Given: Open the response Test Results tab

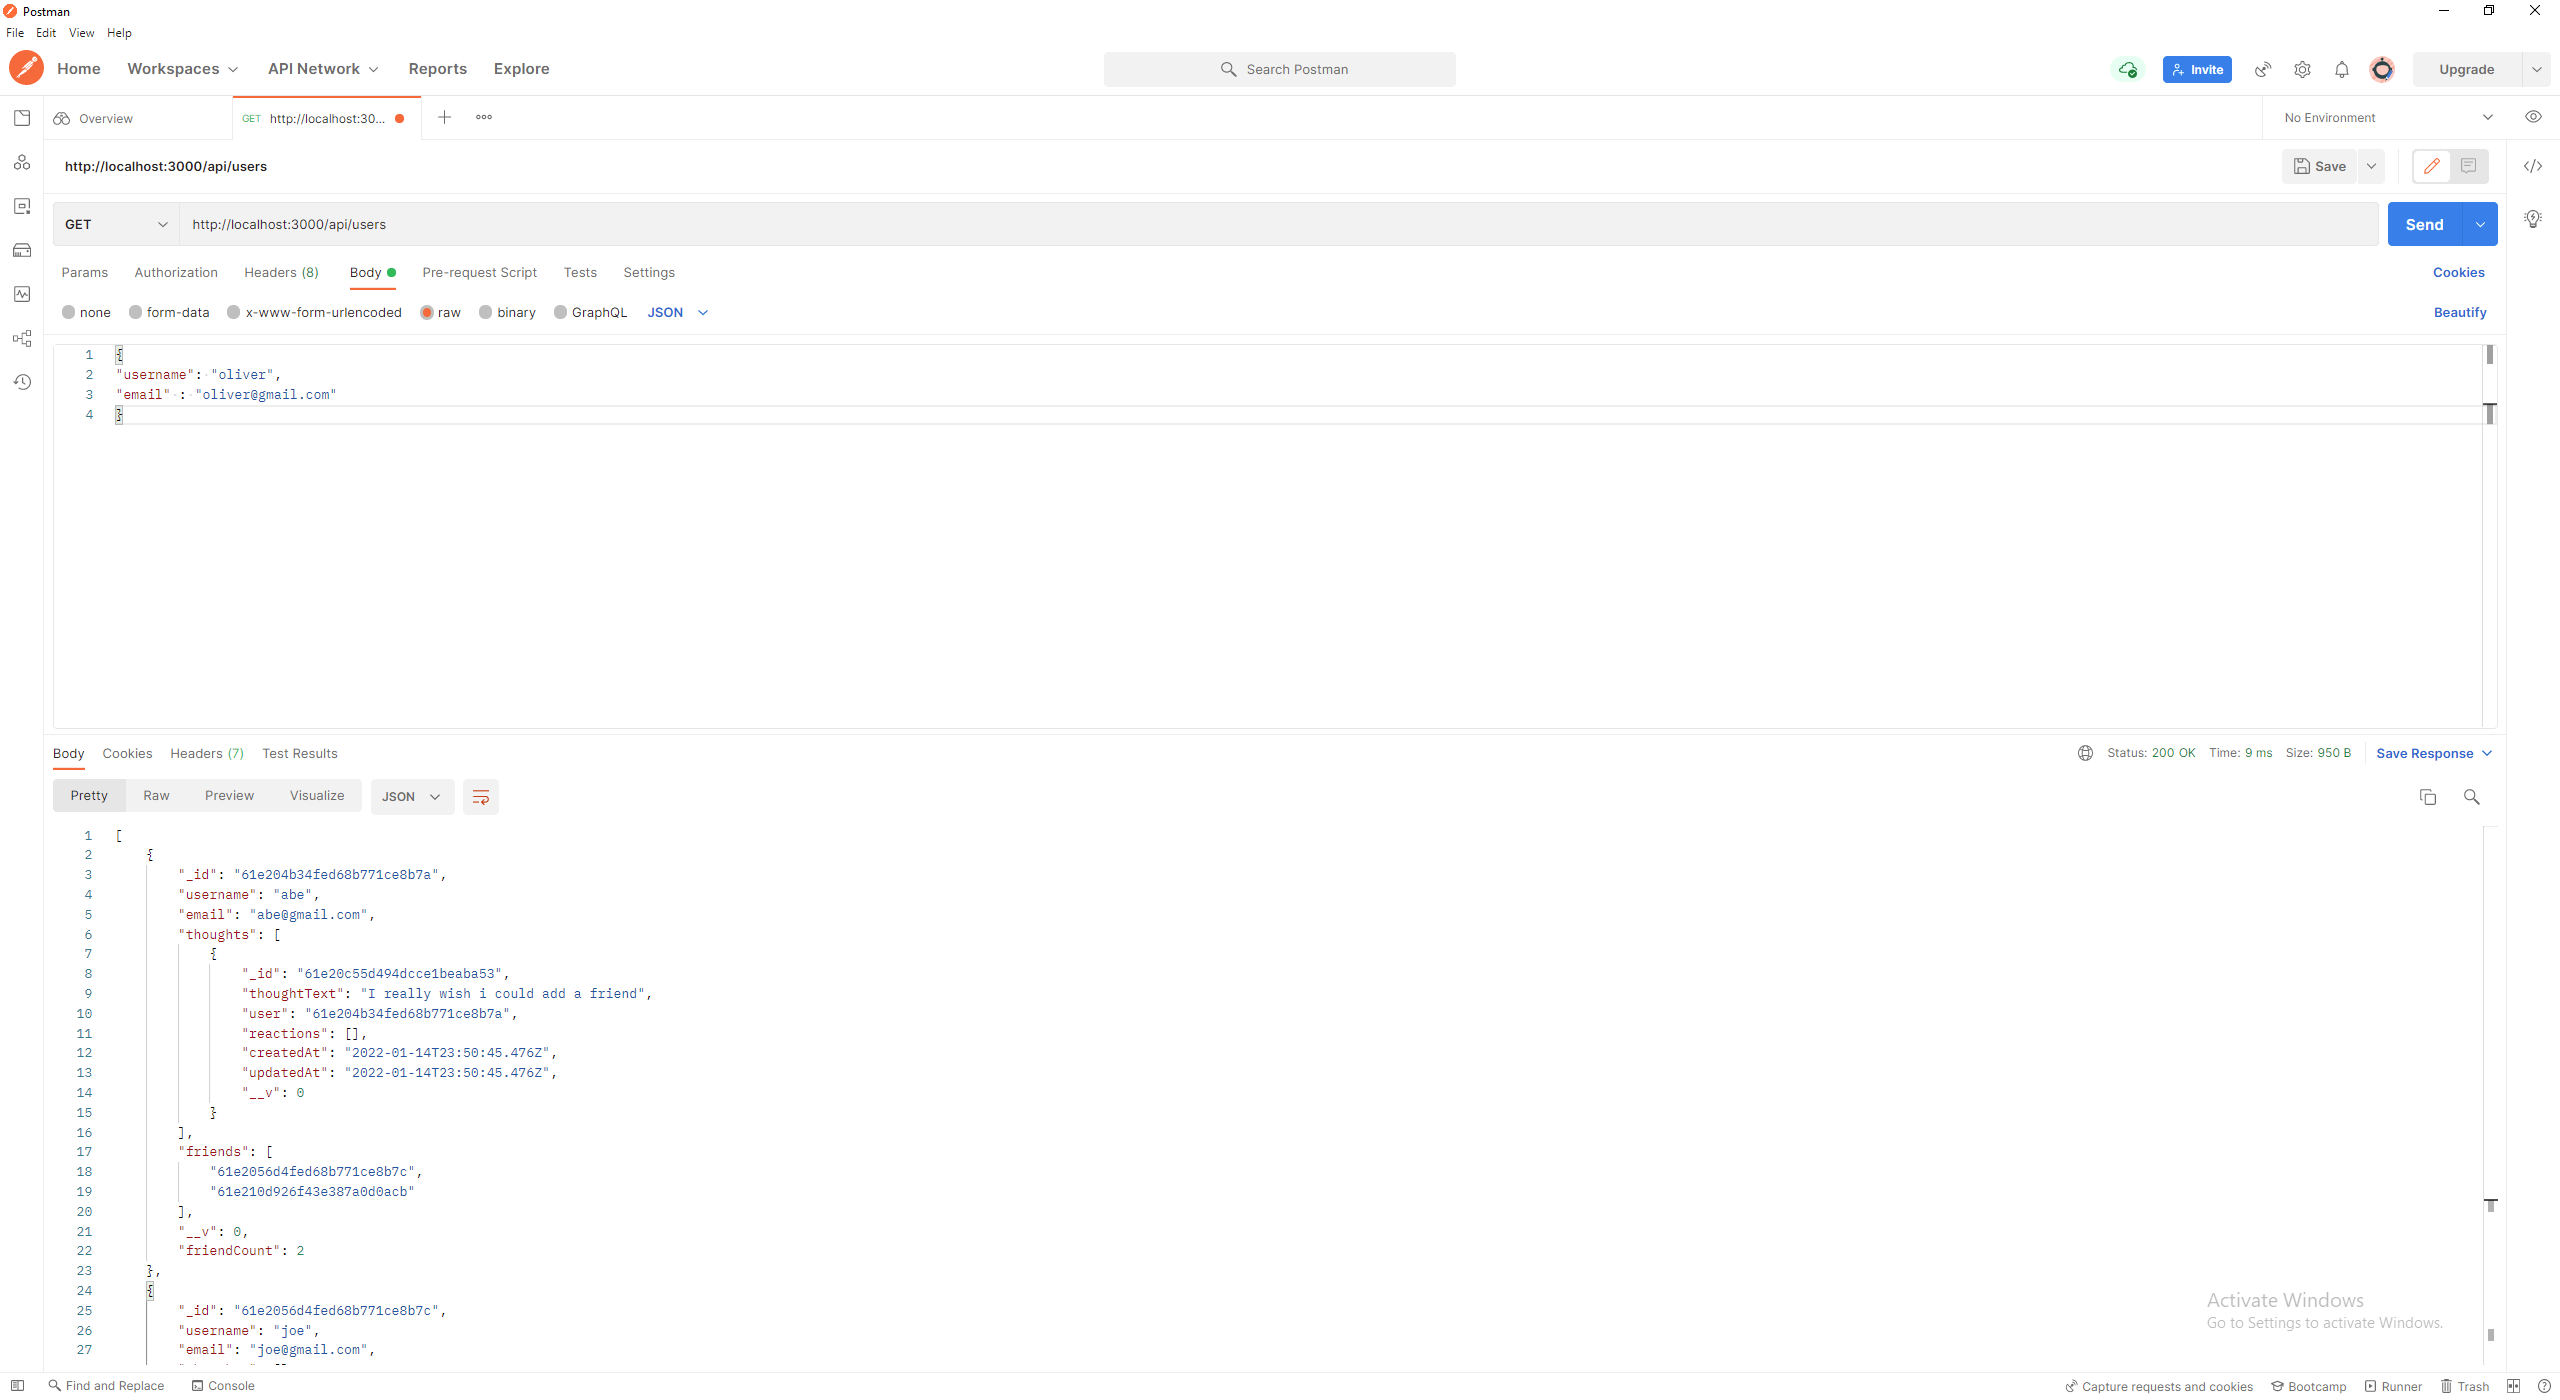Looking at the screenshot, I should click(299, 753).
